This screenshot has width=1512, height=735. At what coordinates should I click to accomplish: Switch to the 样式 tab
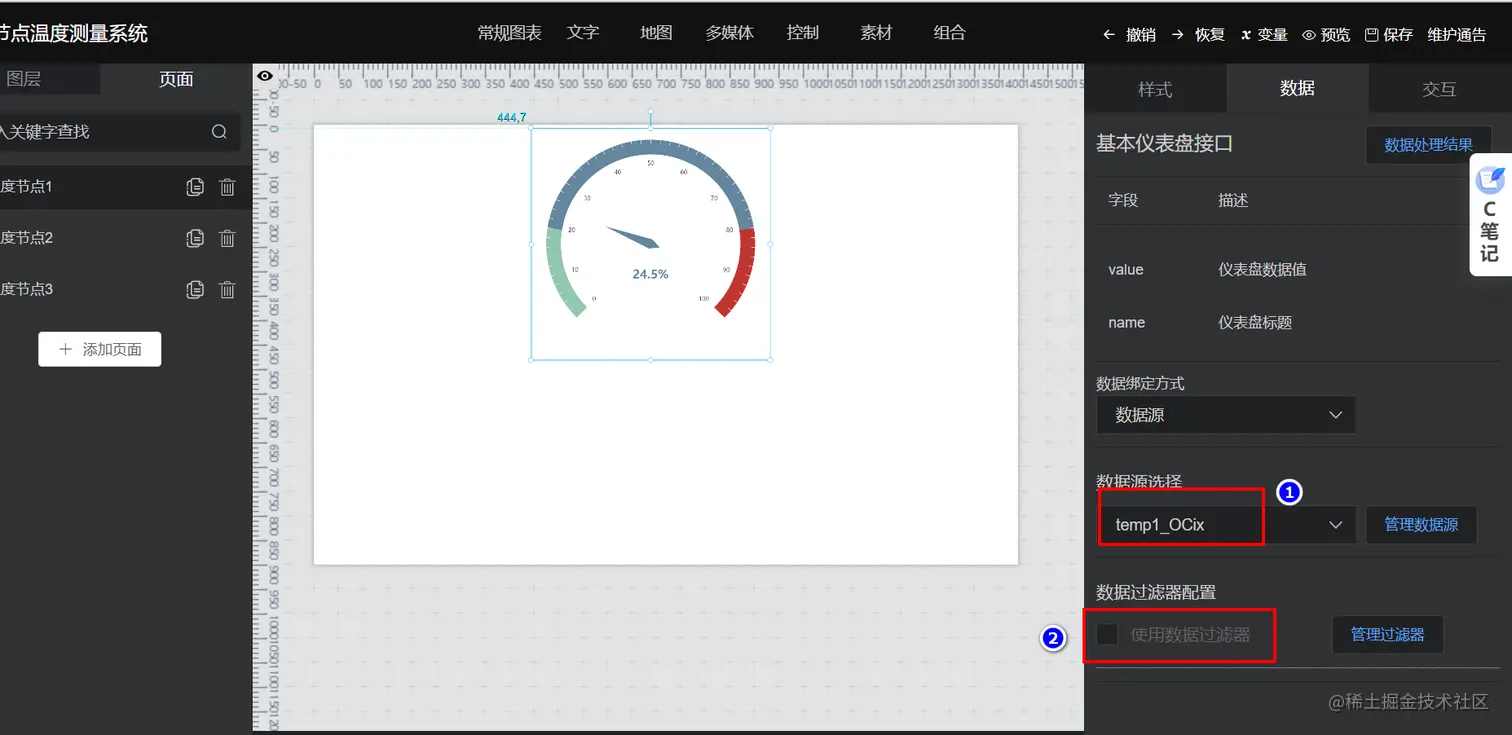(x=1155, y=89)
